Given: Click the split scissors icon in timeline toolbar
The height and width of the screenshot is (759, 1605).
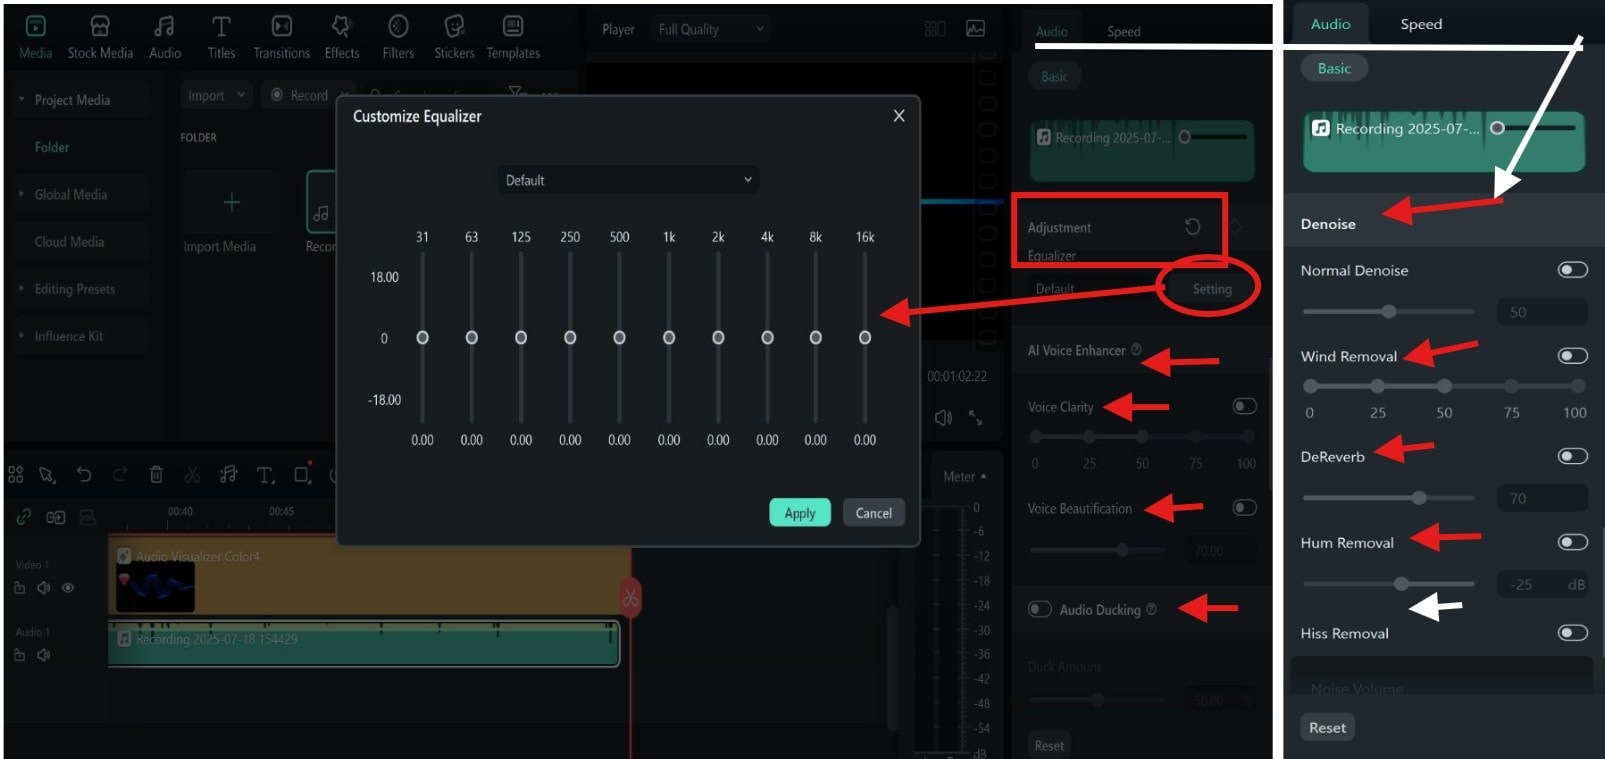Looking at the screenshot, I should 192,475.
